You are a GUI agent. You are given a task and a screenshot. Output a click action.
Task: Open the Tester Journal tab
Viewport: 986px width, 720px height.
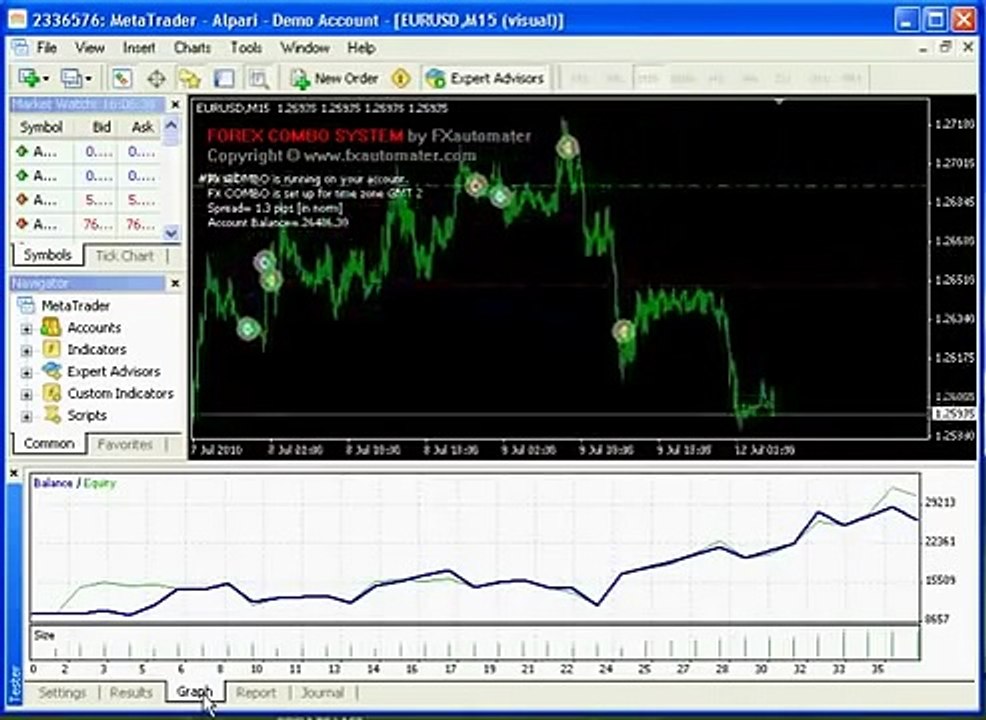click(x=323, y=693)
